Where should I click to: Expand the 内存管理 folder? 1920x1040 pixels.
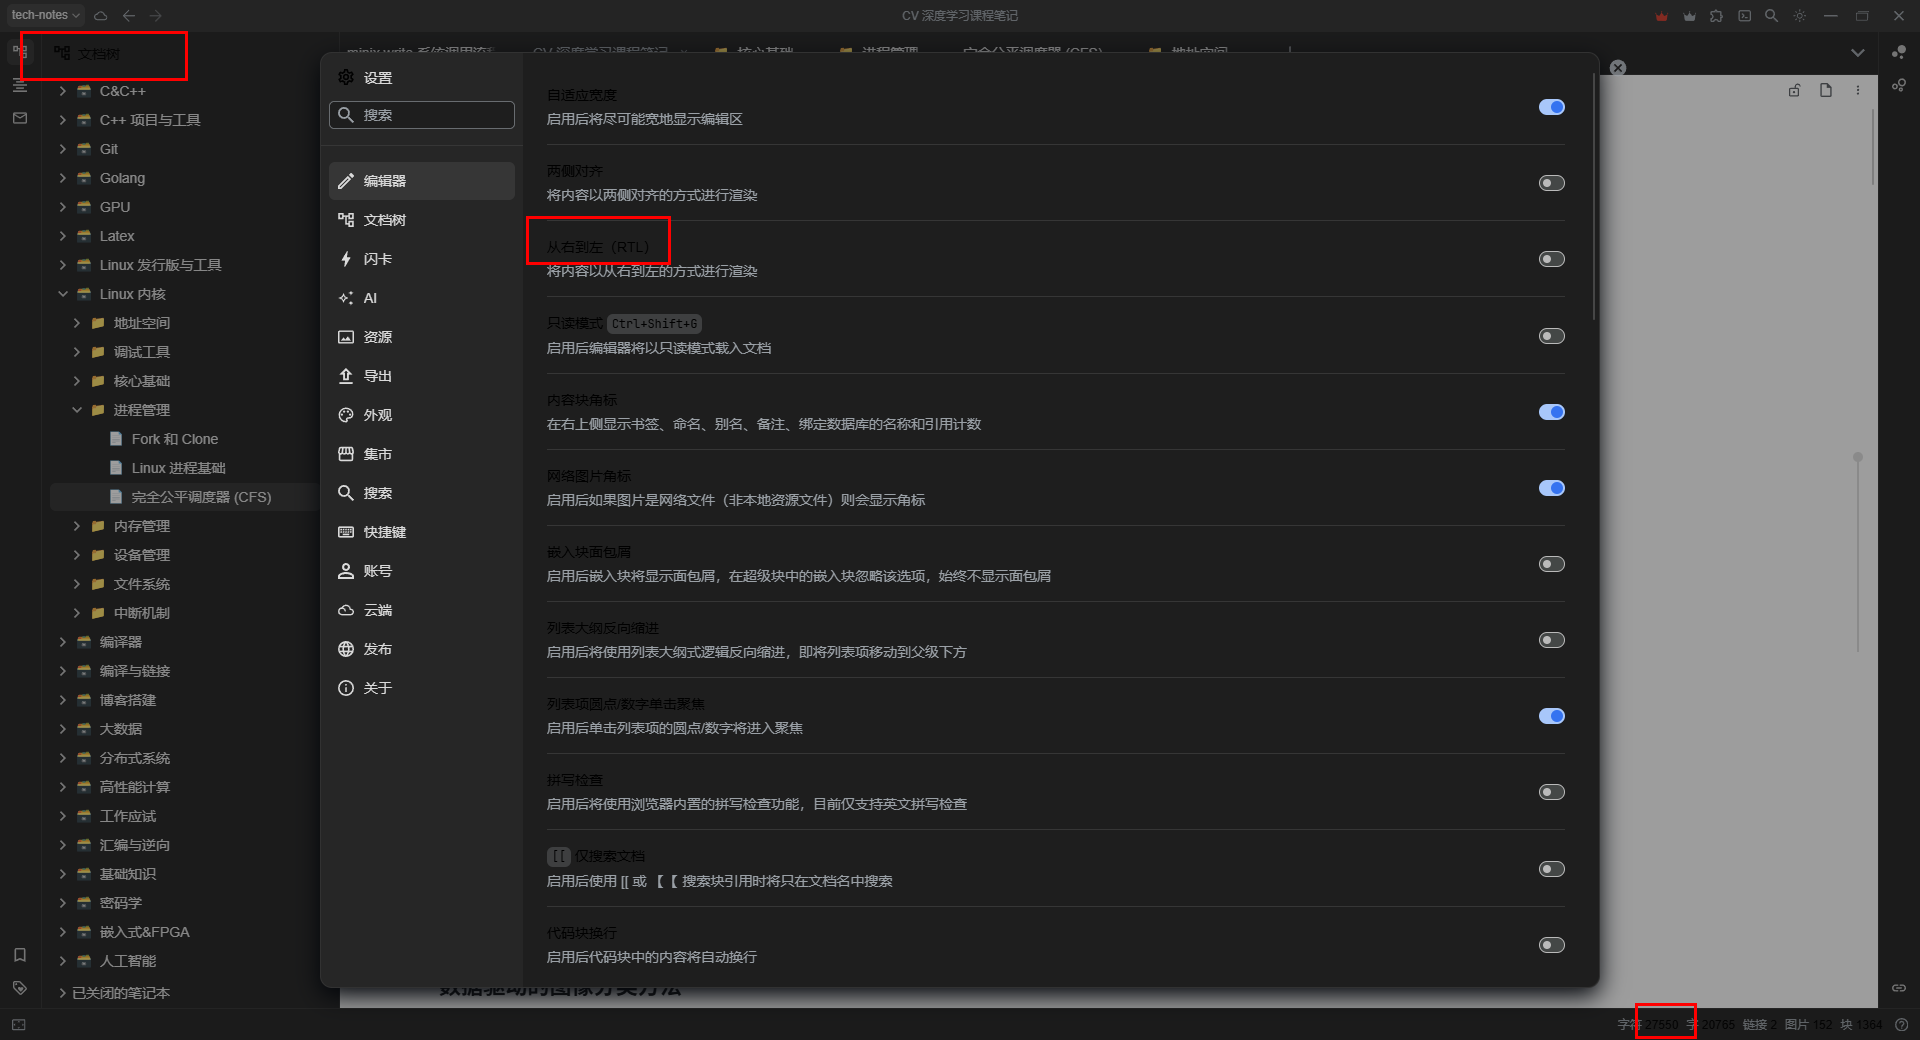point(77,526)
